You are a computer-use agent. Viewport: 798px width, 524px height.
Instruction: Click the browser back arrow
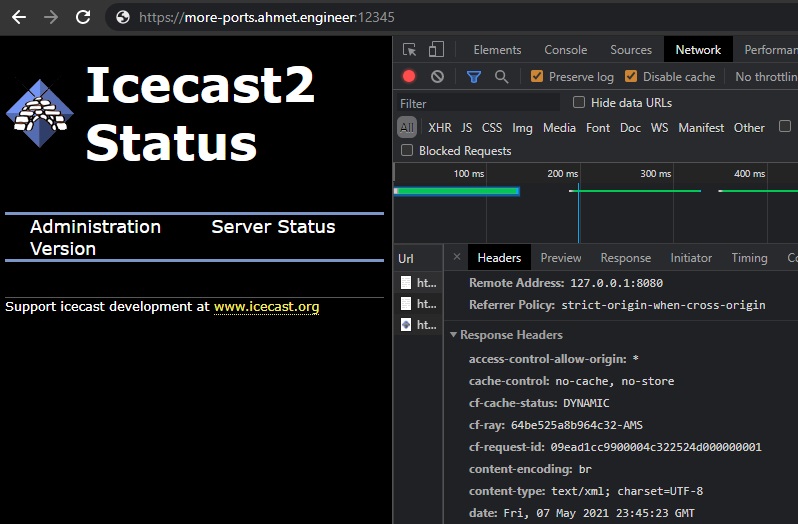click(x=18, y=17)
